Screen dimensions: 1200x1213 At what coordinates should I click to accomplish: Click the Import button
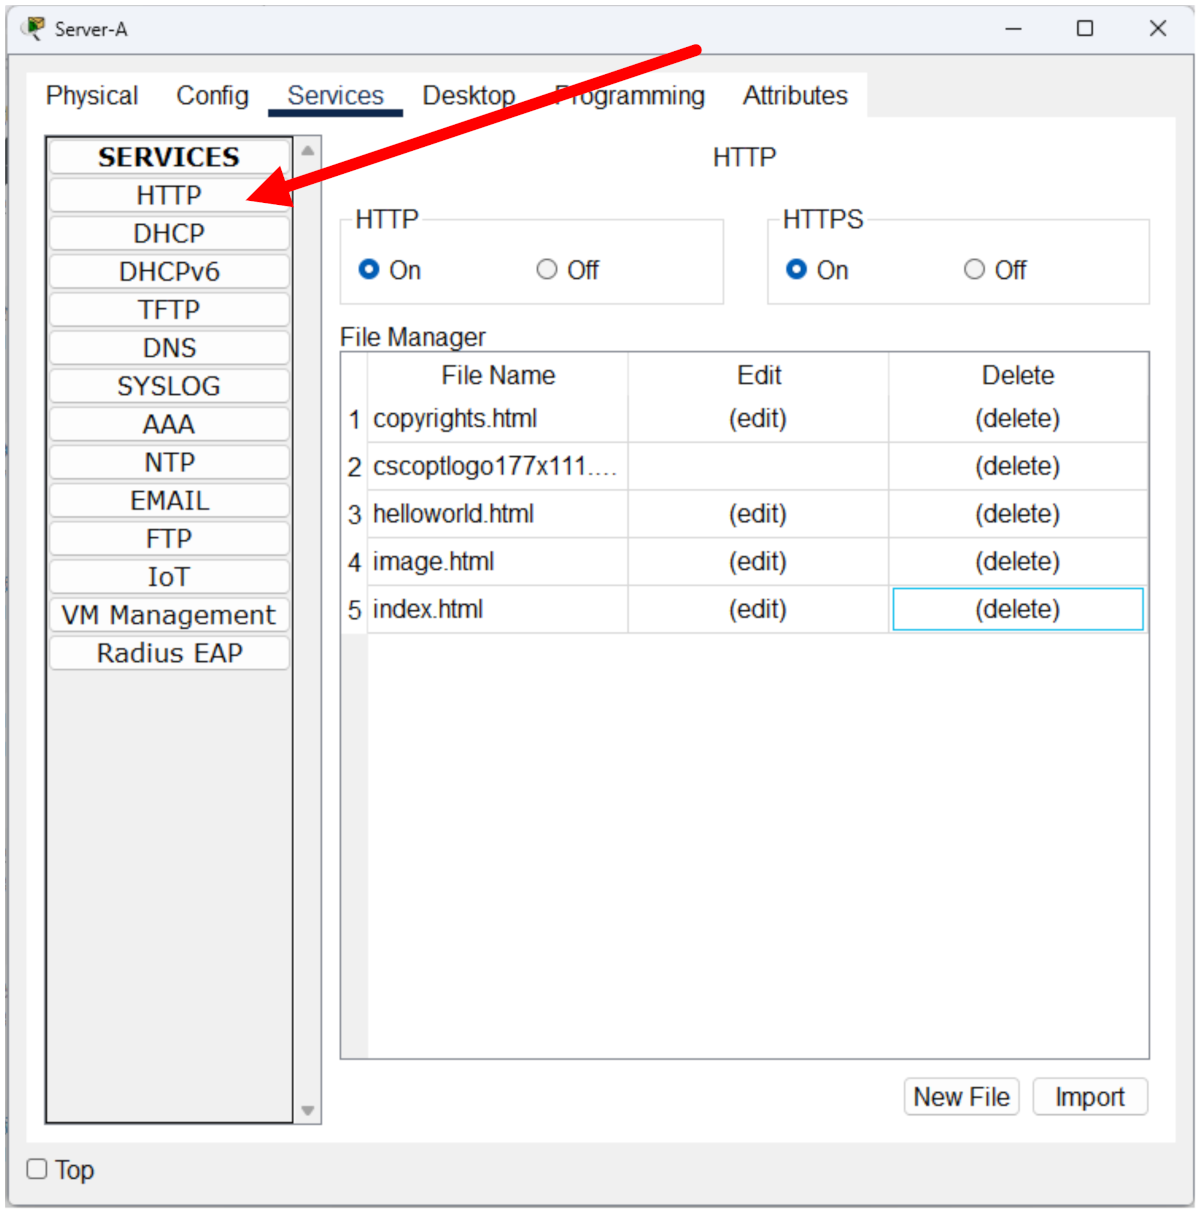1089,1097
